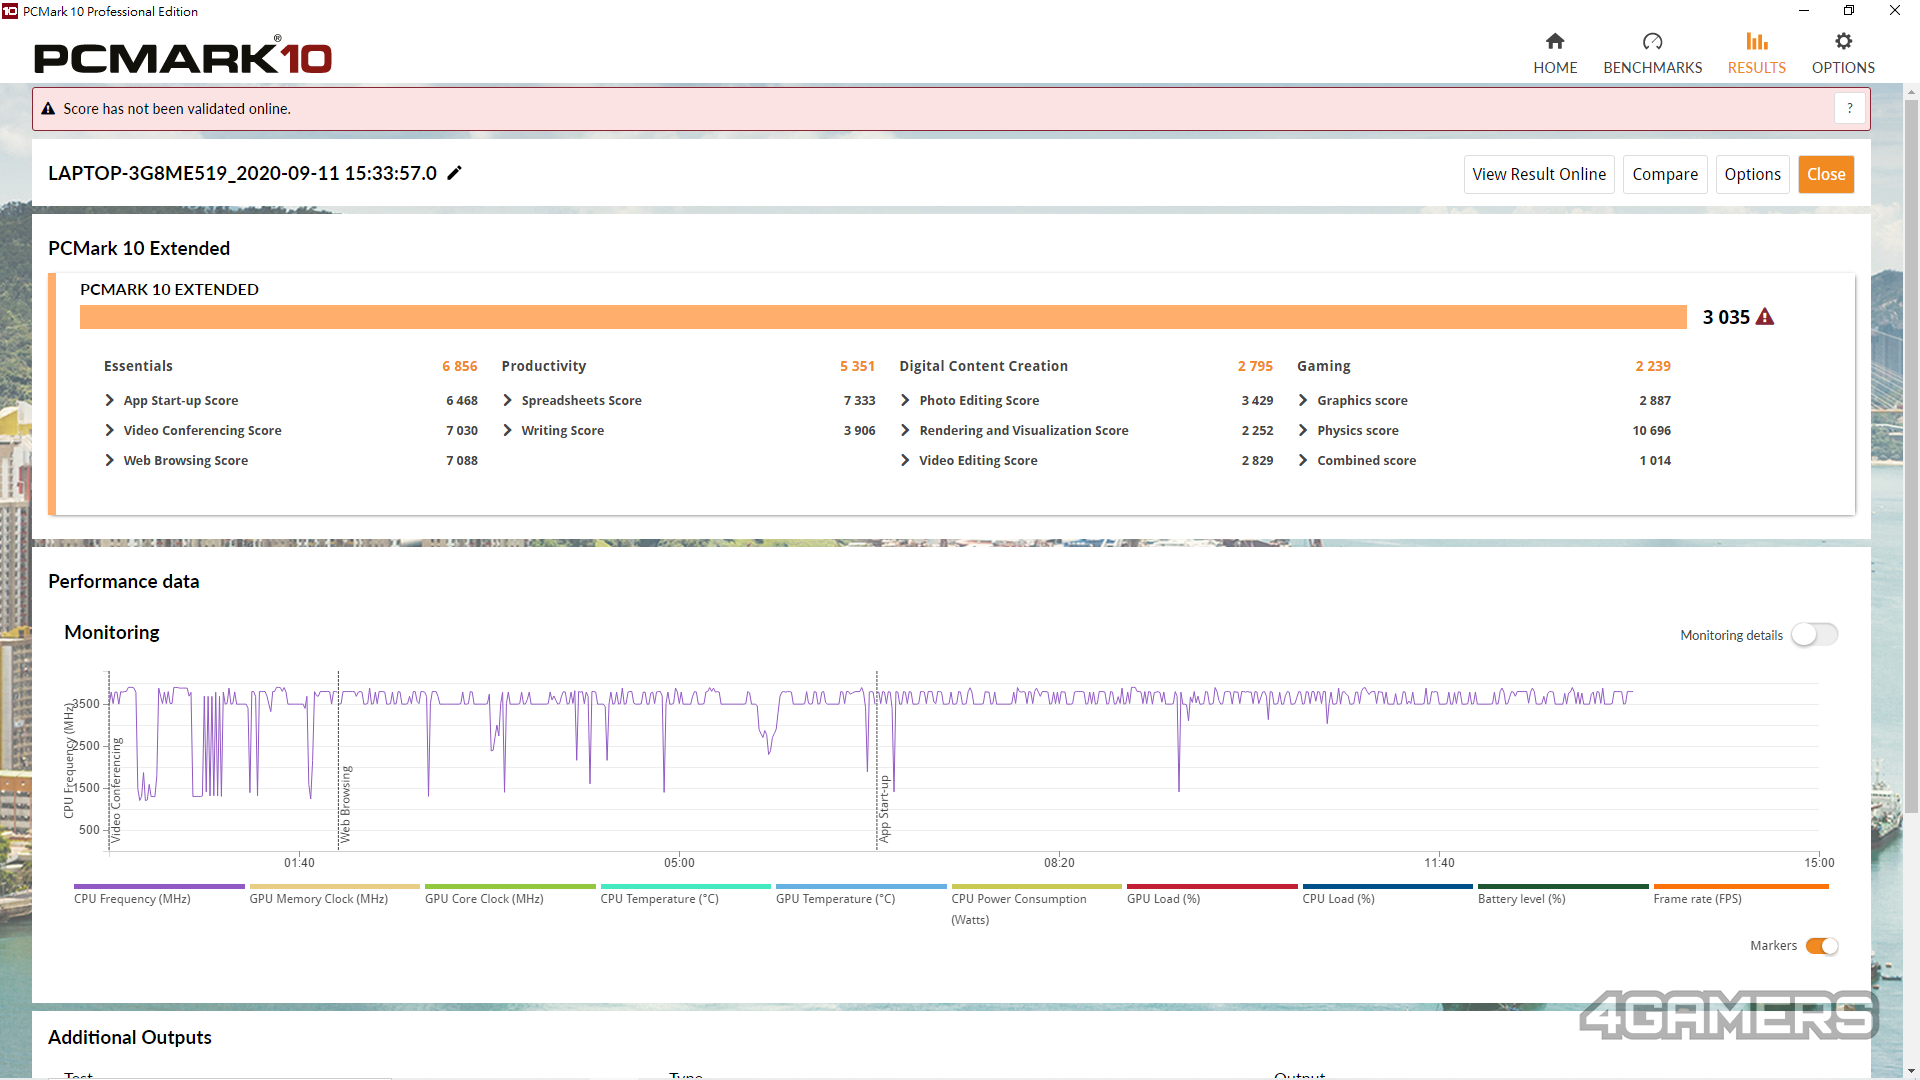Click scrollbar down arrow

pyautogui.click(x=1911, y=1071)
